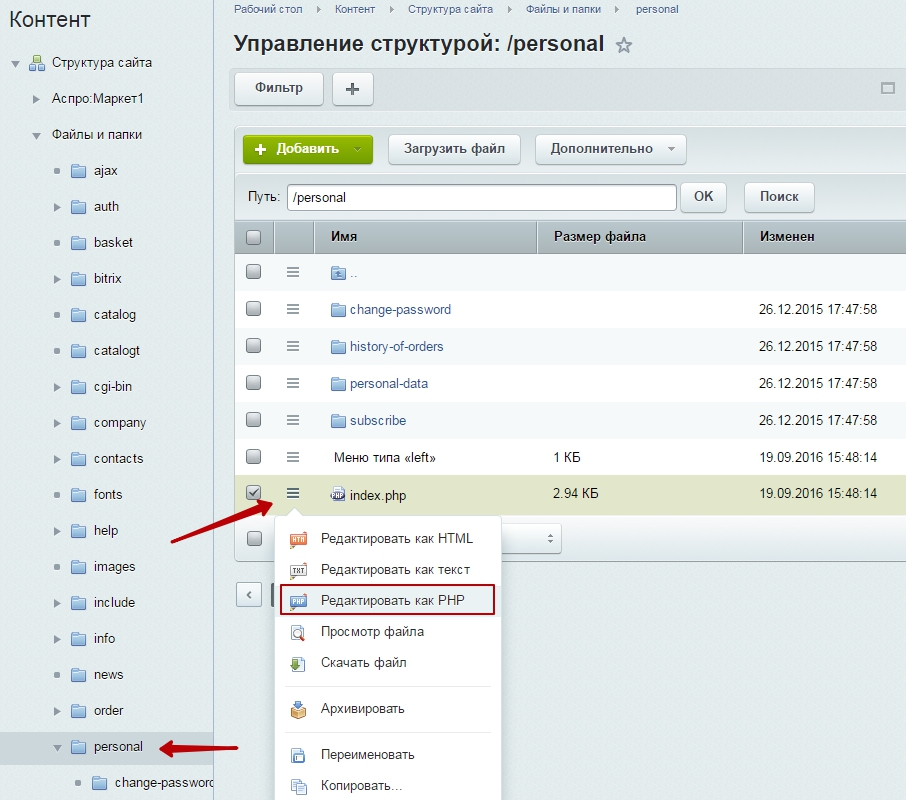906x800 pixels.
Task: Click the index.php file icon
Action: pyautogui.click(x=338, y=494)
